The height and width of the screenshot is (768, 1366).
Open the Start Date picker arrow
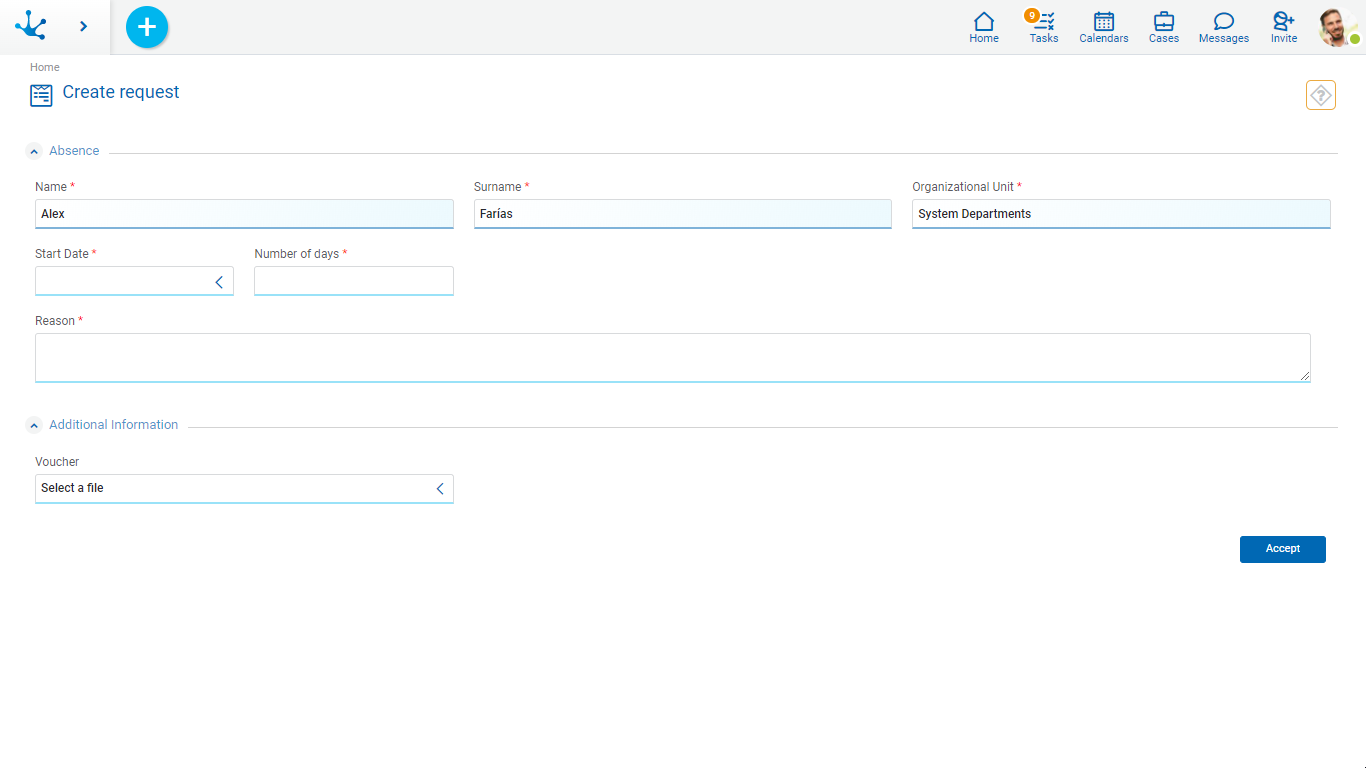(219, 282)
